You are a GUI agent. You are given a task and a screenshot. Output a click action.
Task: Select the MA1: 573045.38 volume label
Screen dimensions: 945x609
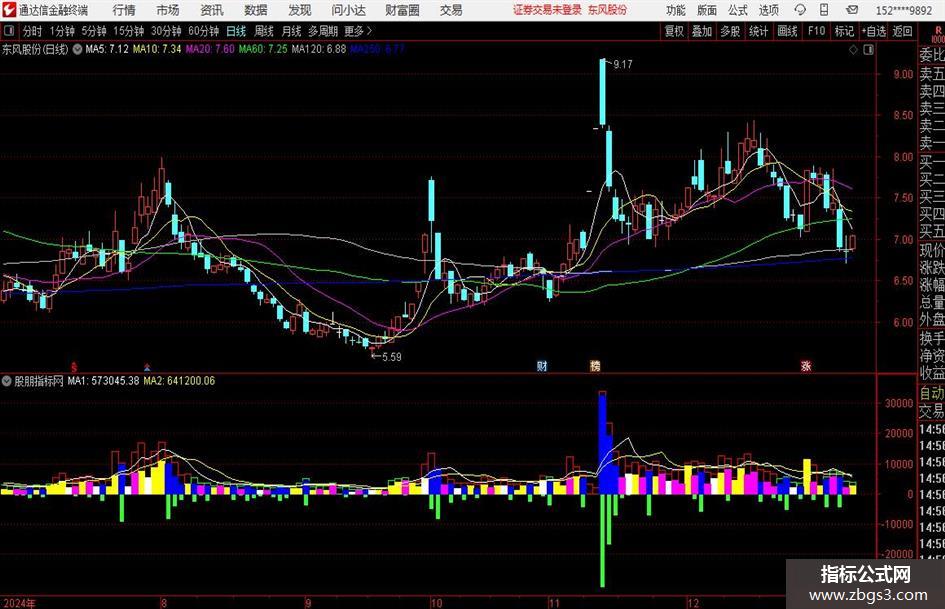(103, 381)
